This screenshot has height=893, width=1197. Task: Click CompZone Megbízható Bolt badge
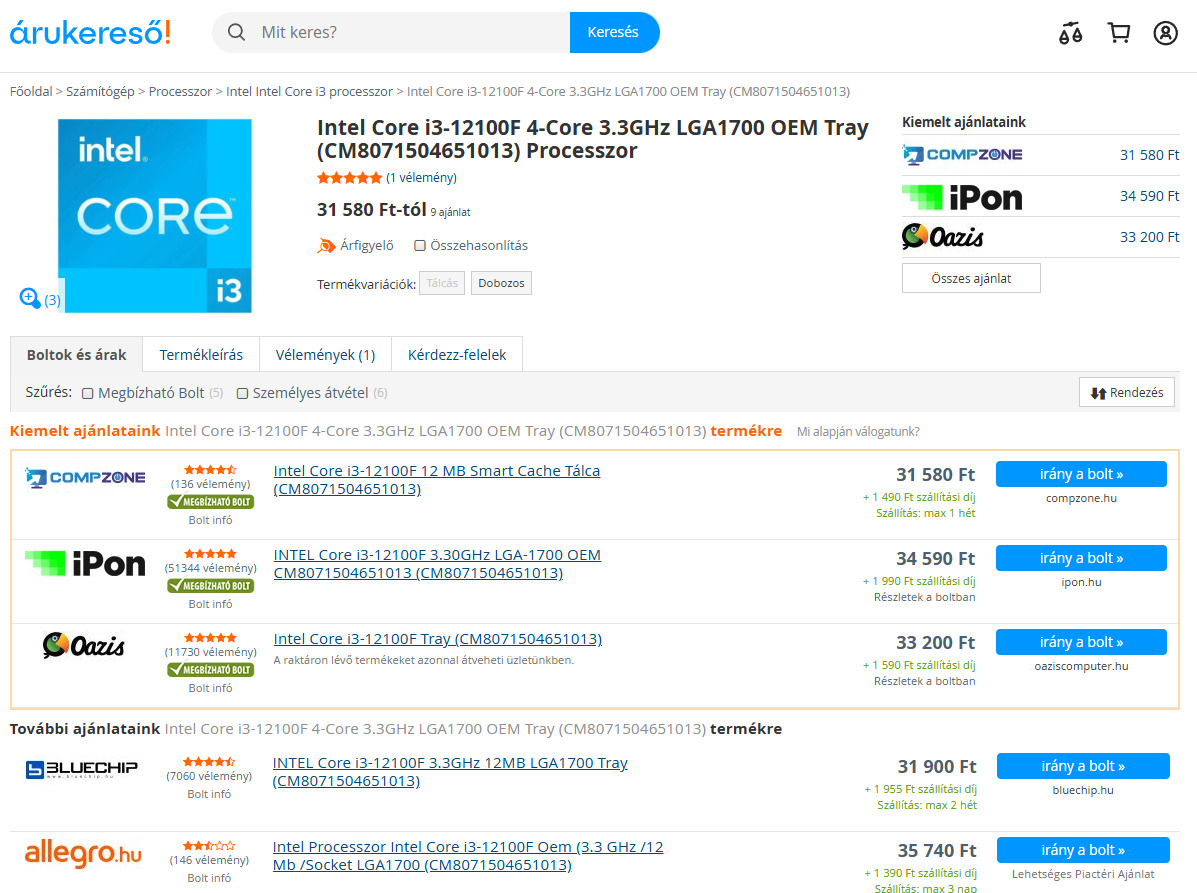coord(211,501)
